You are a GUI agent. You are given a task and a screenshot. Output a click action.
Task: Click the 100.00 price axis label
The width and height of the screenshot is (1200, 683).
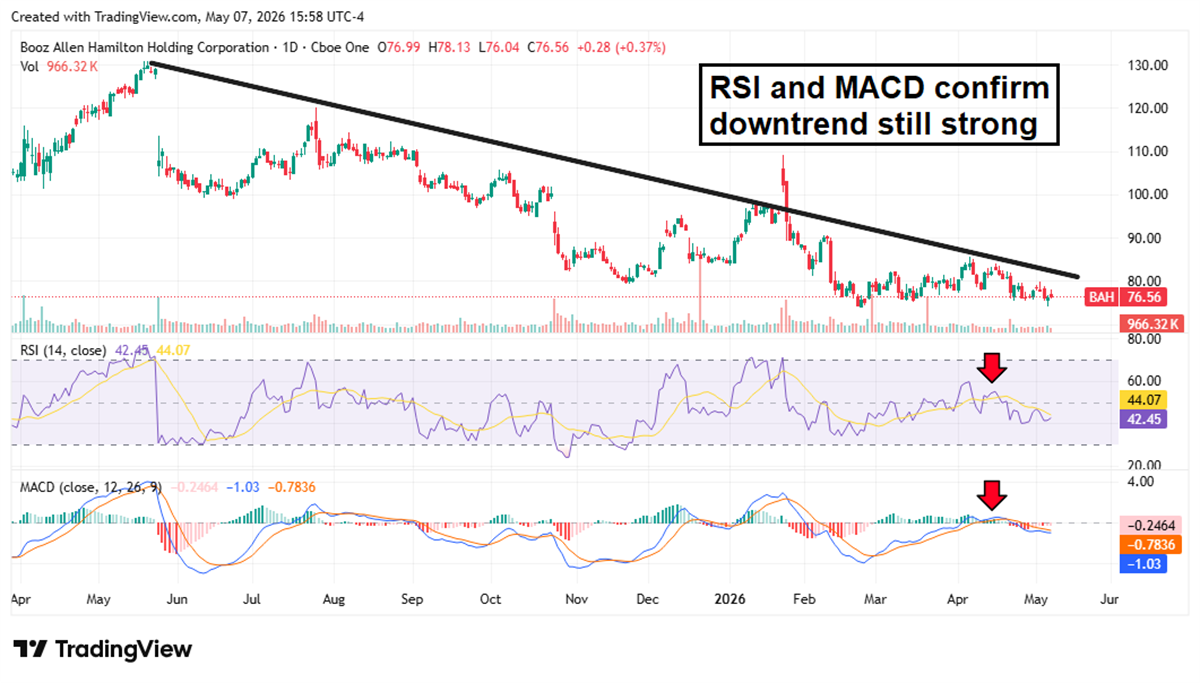pos(1148,194)
